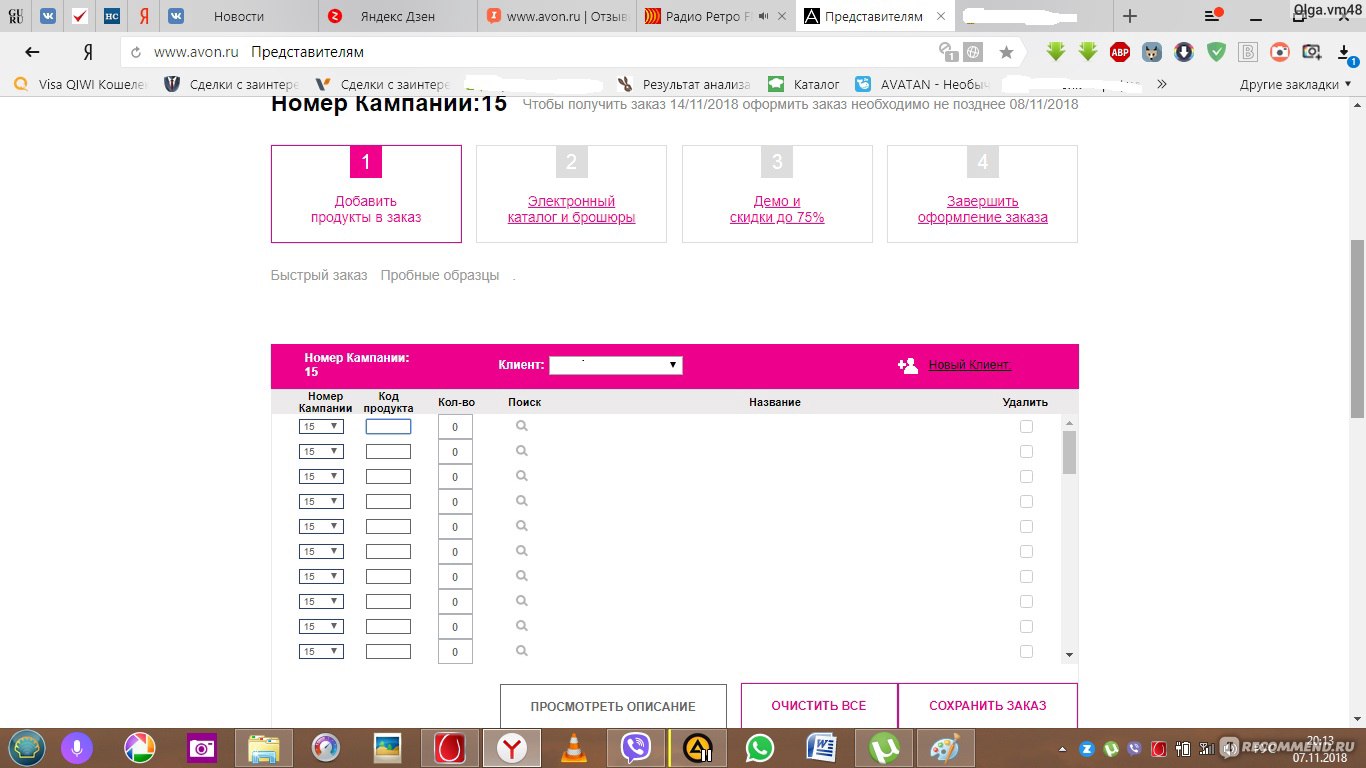Viewport: 1366px width, 768px height.
Task: Open the campaign number dropdown in the fifth row
Action: tap(321, 527)
